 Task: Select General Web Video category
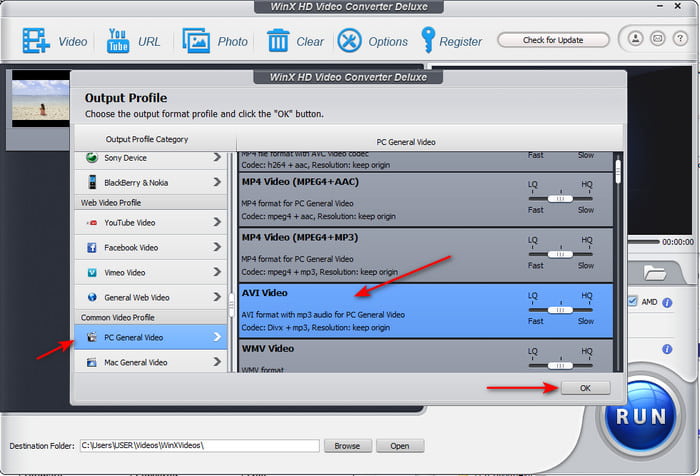point(151,297)
